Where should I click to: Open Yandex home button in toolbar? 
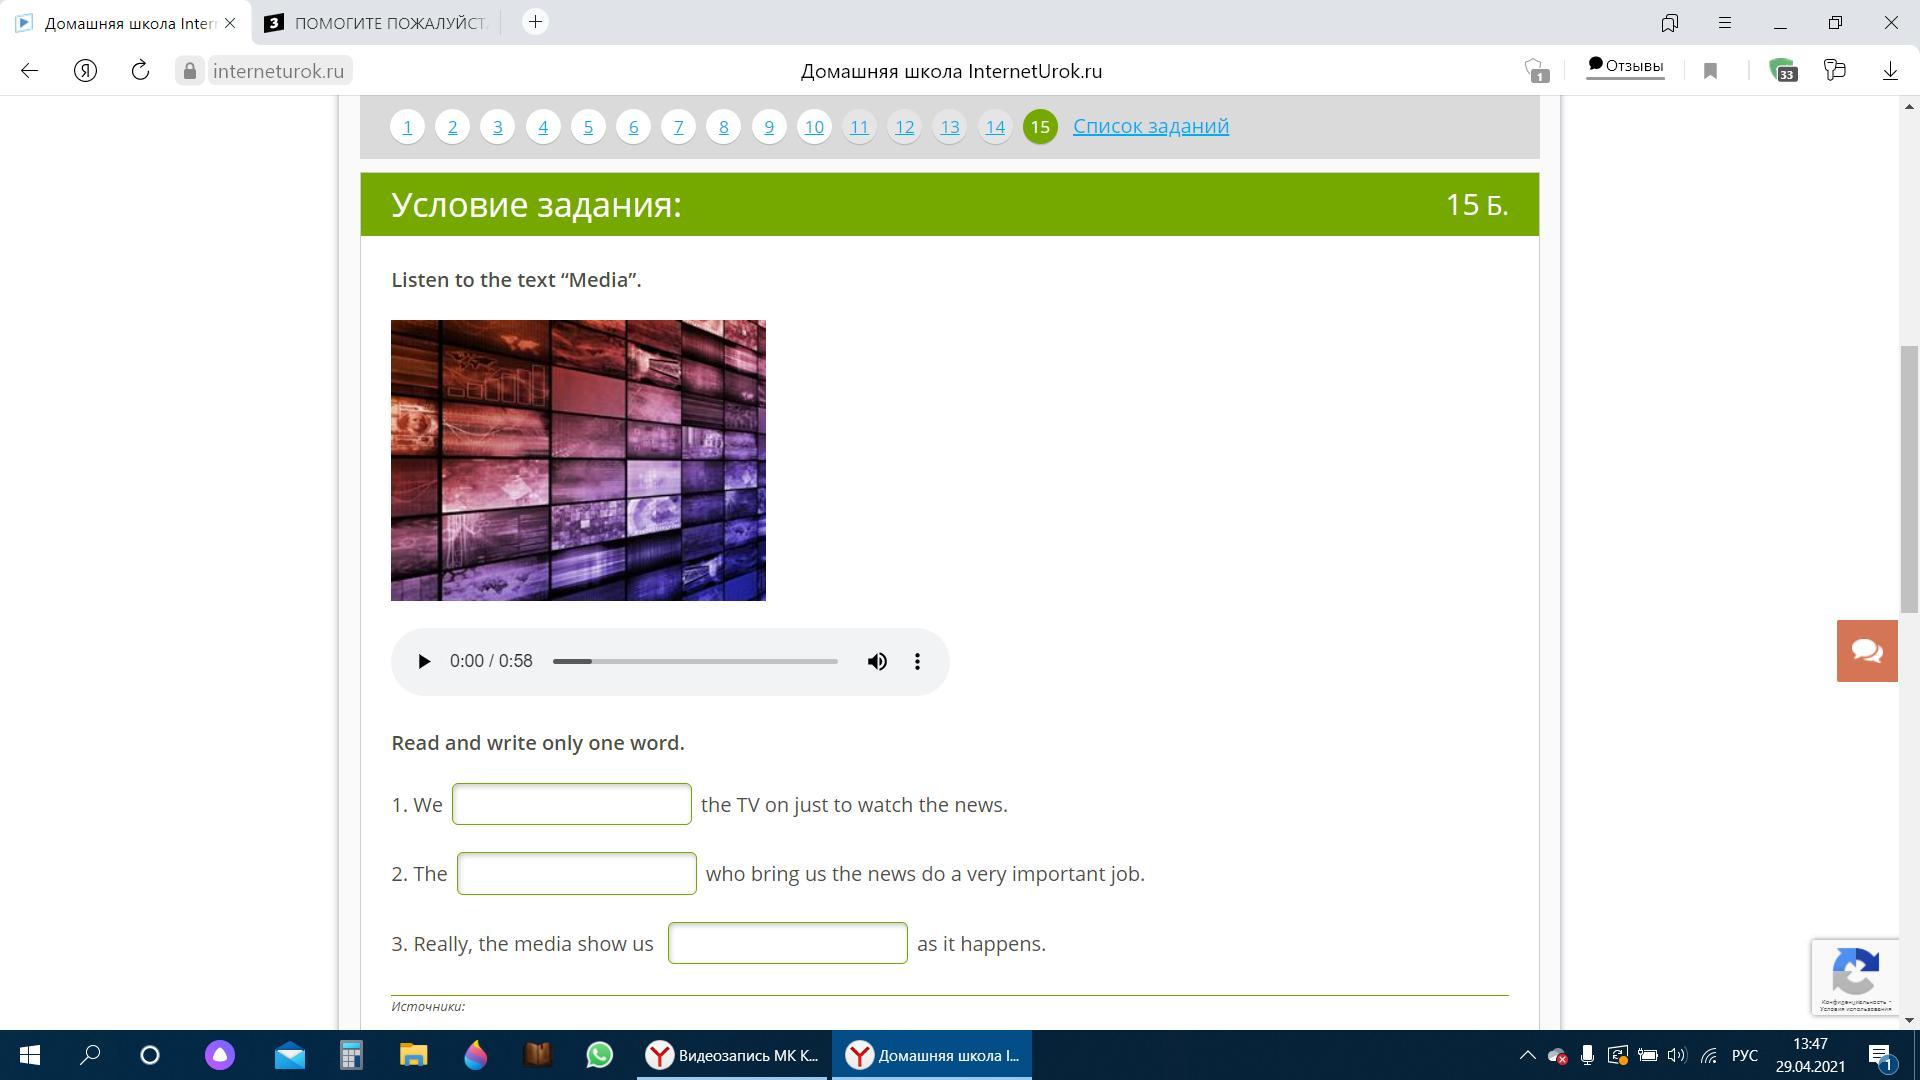(85, 70)
